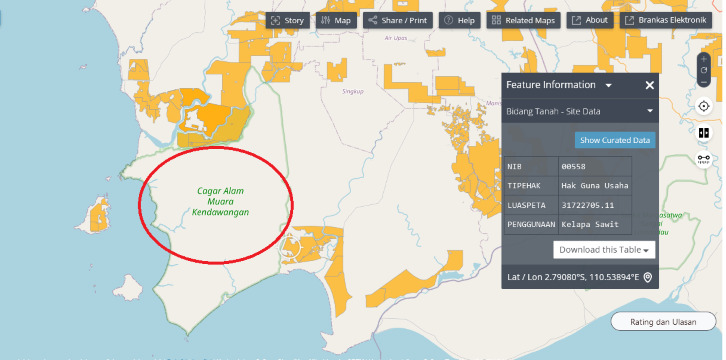Open the Story view
The width and height of the screenshot is (726, 360).
[x=288, y=20]
